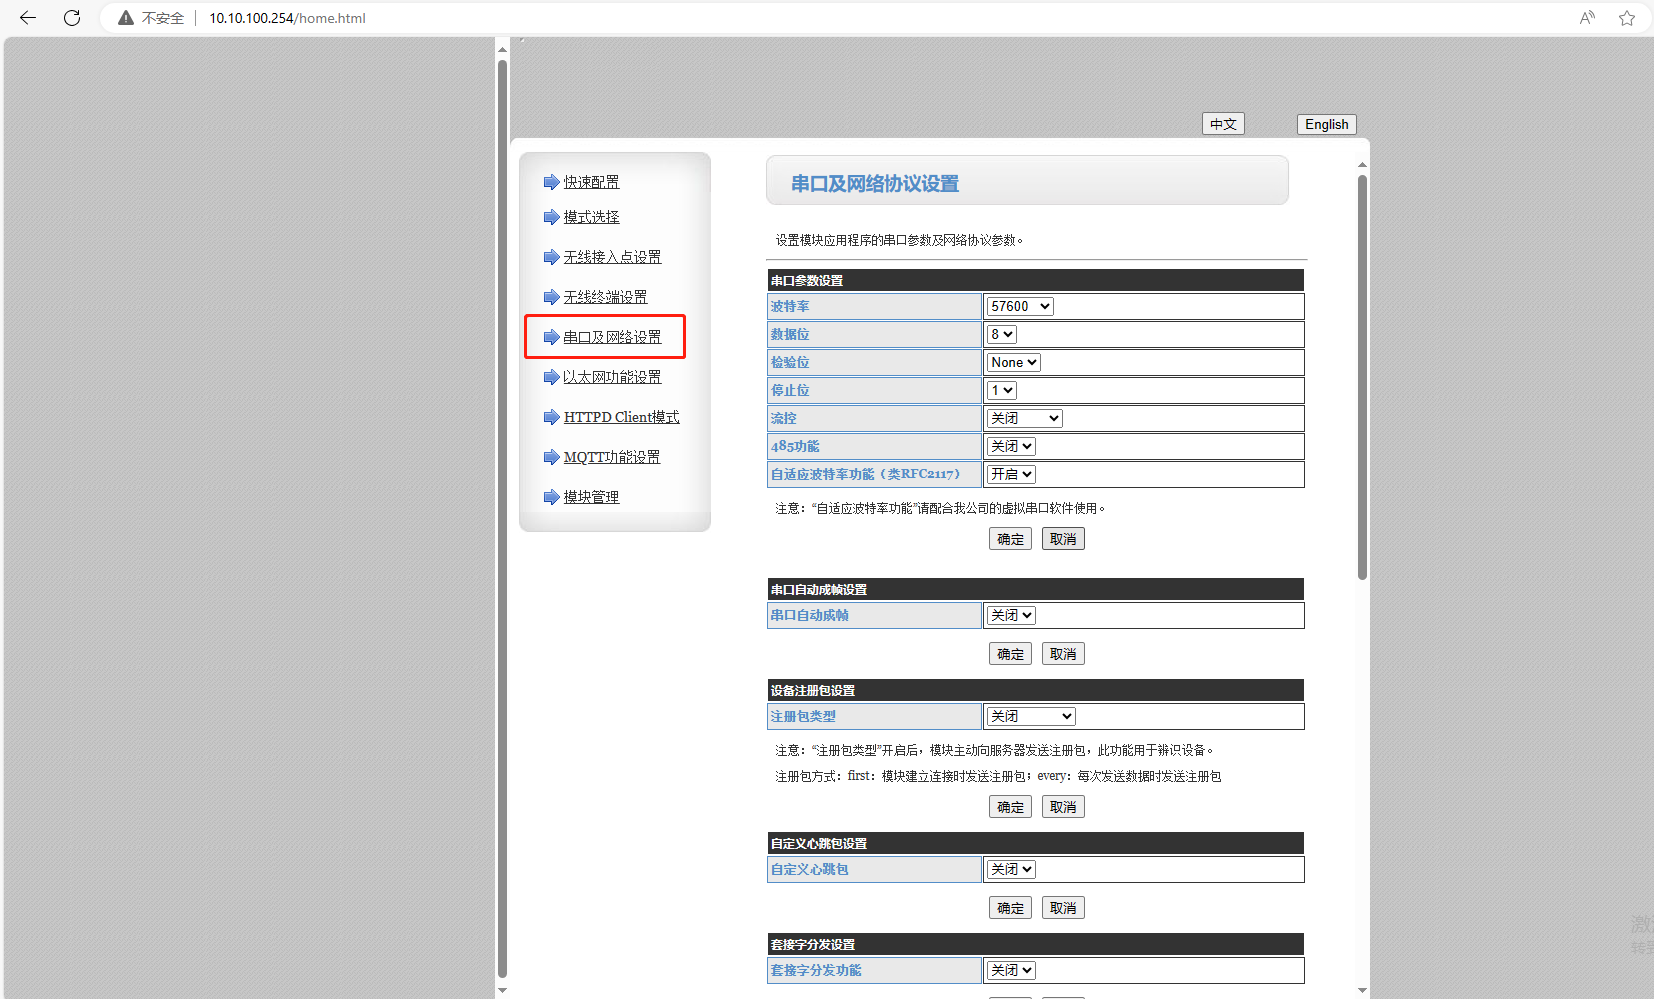Expand the 注册包类型 dropdown
The height and width of the screenshot is (999, 1654).
(x=1031, y=717)
